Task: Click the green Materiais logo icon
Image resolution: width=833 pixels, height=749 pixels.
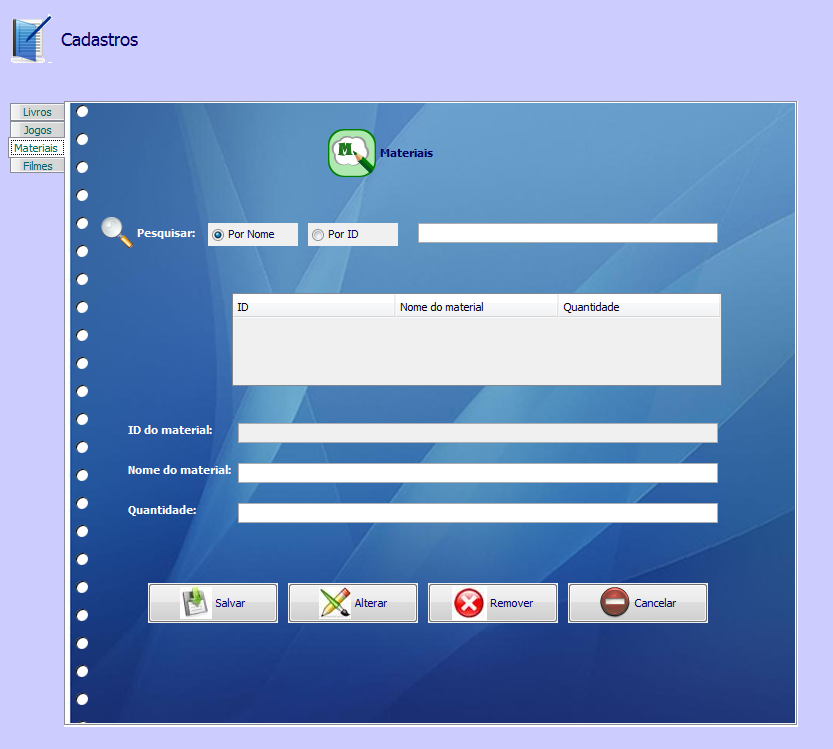Action: click(x=352, y=153)
